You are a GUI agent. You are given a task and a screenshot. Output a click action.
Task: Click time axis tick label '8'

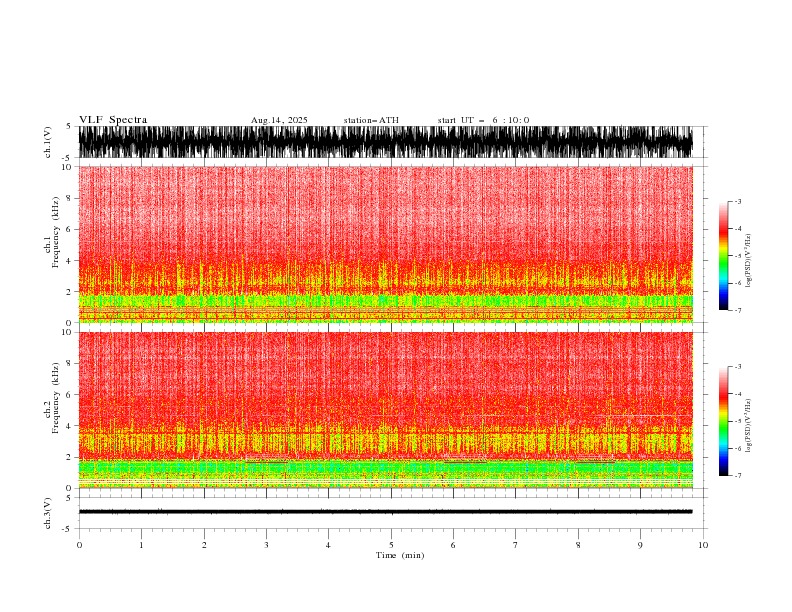pos(578,545)
